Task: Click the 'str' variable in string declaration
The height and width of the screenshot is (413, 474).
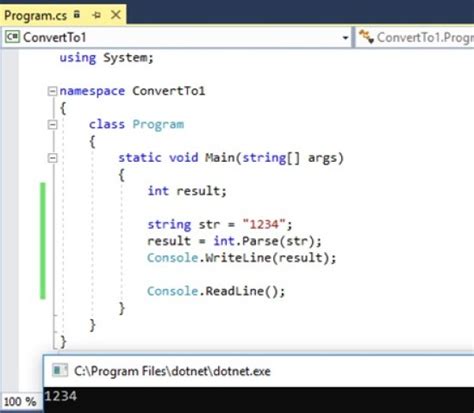Action: [209, 225]
